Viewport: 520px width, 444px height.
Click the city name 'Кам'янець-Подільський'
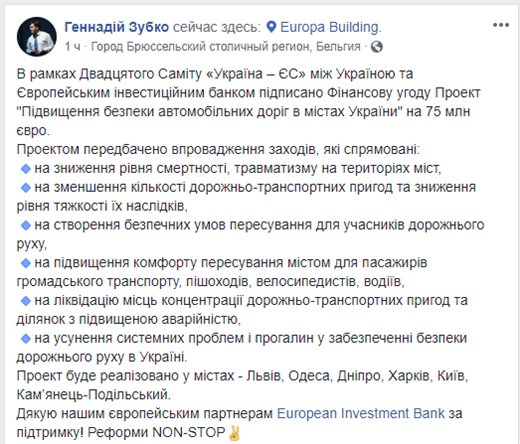pos(93,395)
